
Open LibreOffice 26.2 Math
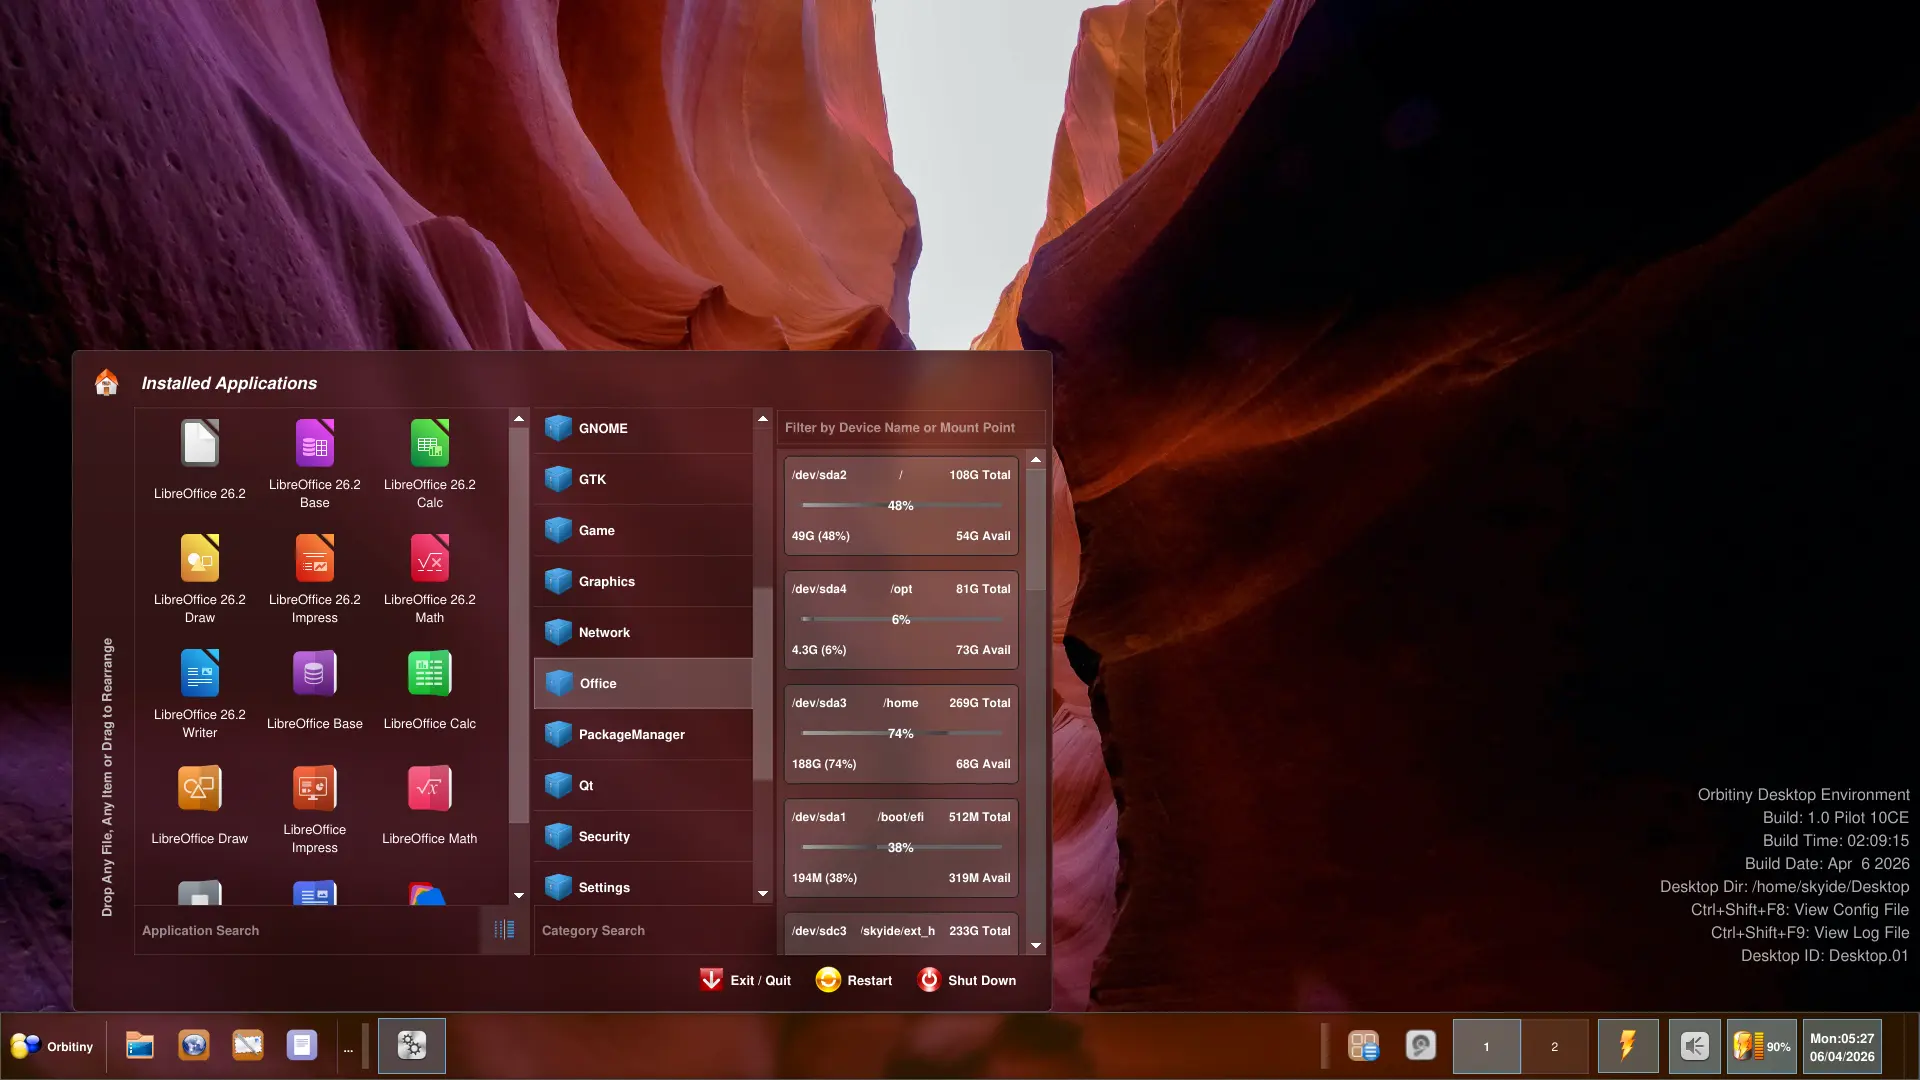pos(429,560)
